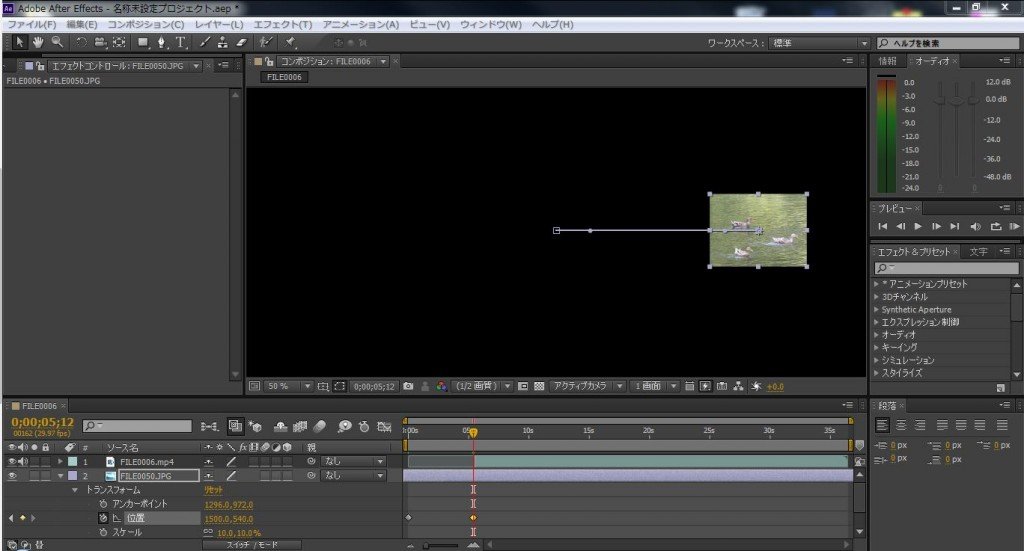
Task: Toggle the position property stopwatch
Action: 103,518
